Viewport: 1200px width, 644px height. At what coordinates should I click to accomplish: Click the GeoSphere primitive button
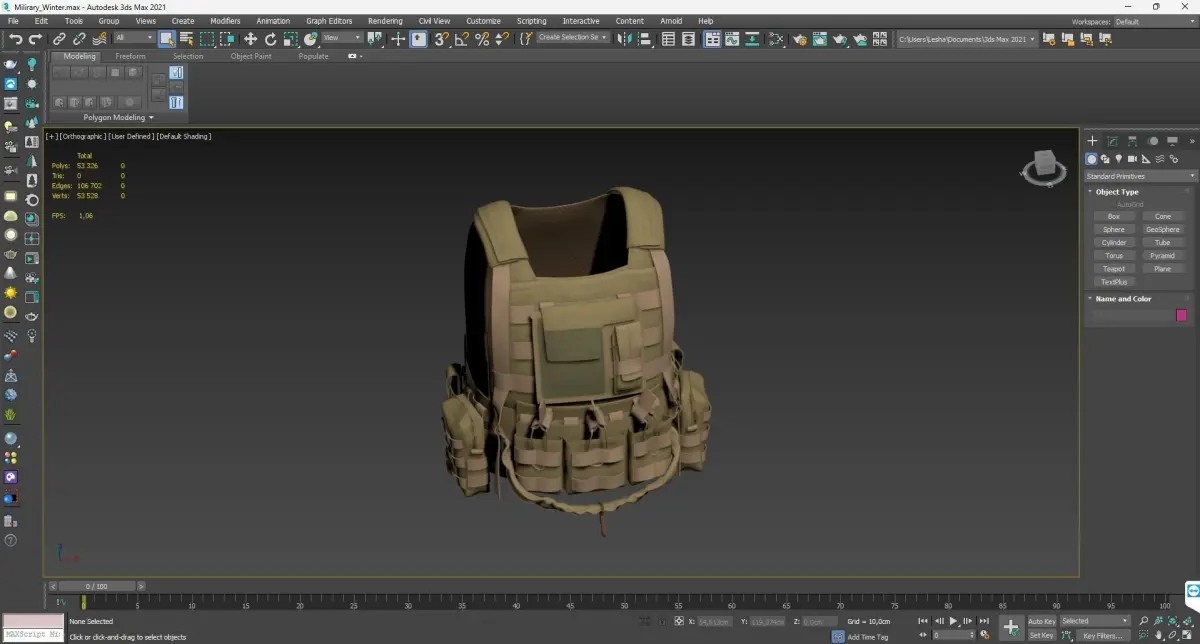[1162, 229]
